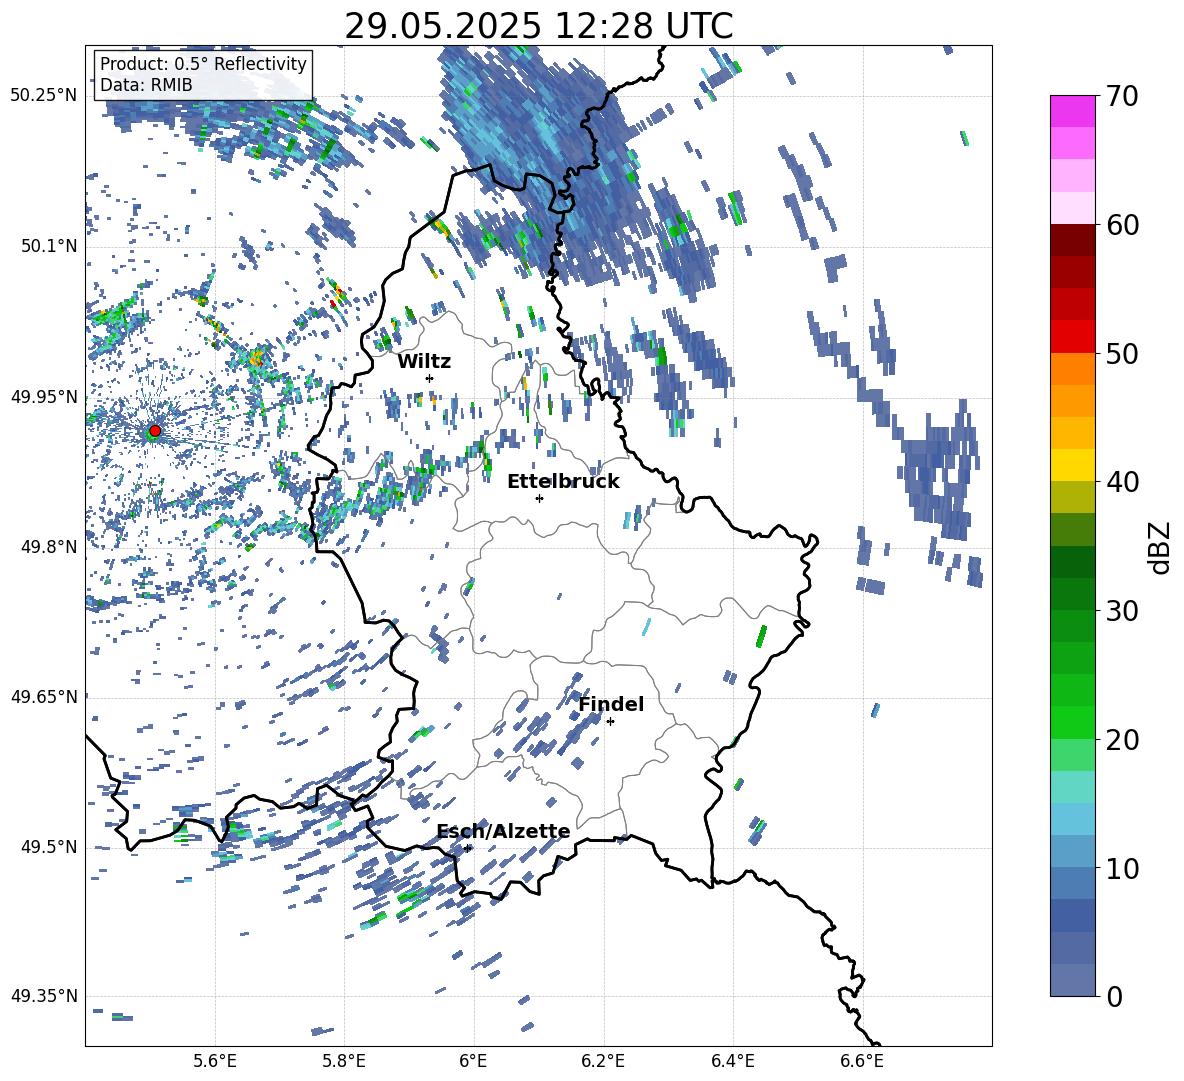Click the 49.95°N latitude tick label
The image size is (1184, 1081).
pos(44,396)
